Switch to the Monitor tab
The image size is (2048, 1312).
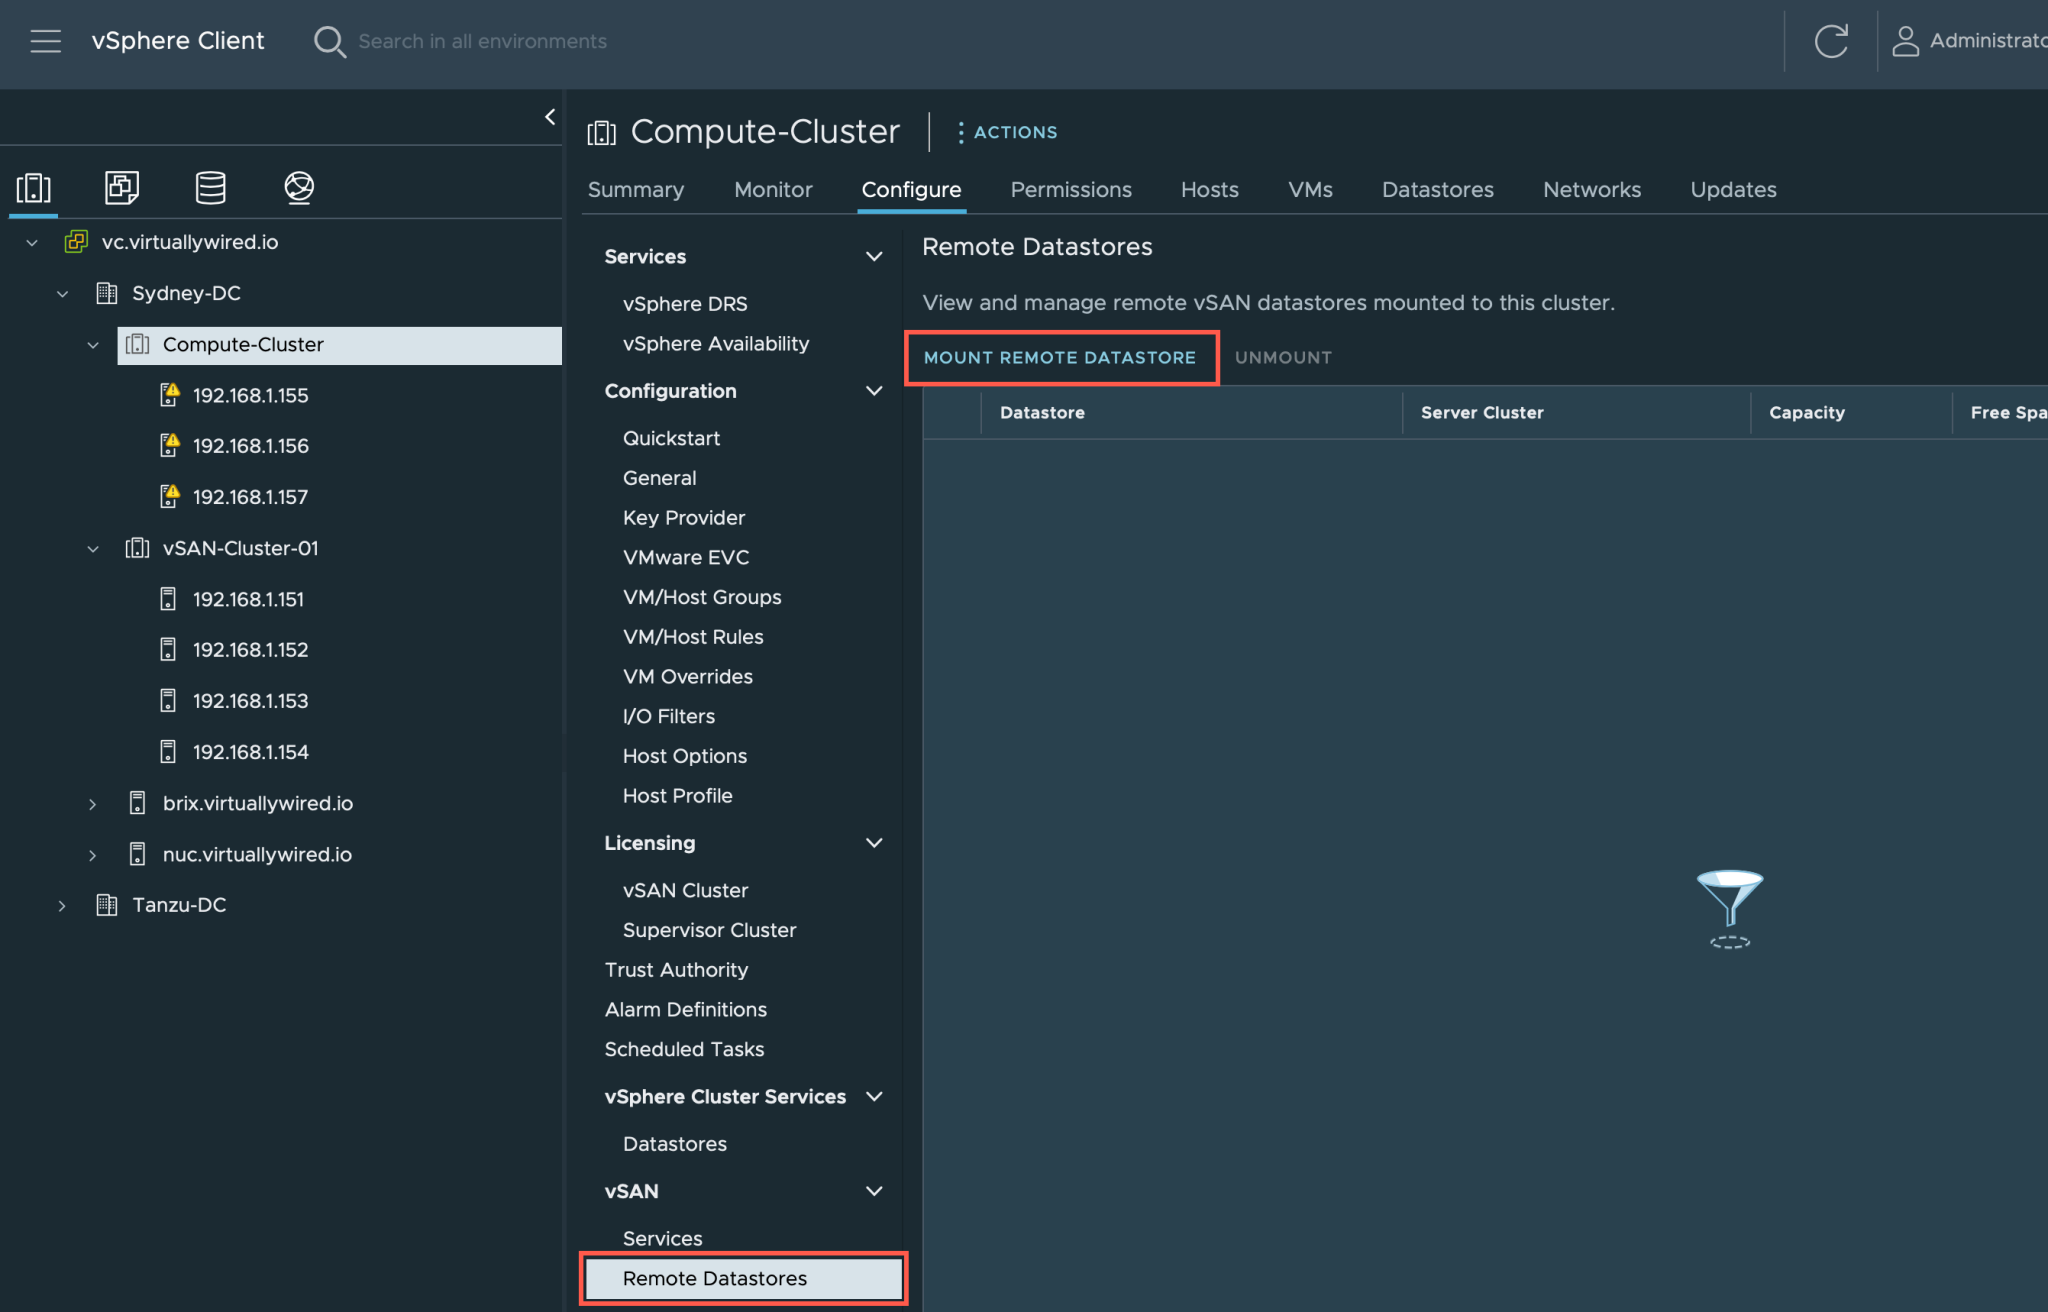(x=772, y=189)
